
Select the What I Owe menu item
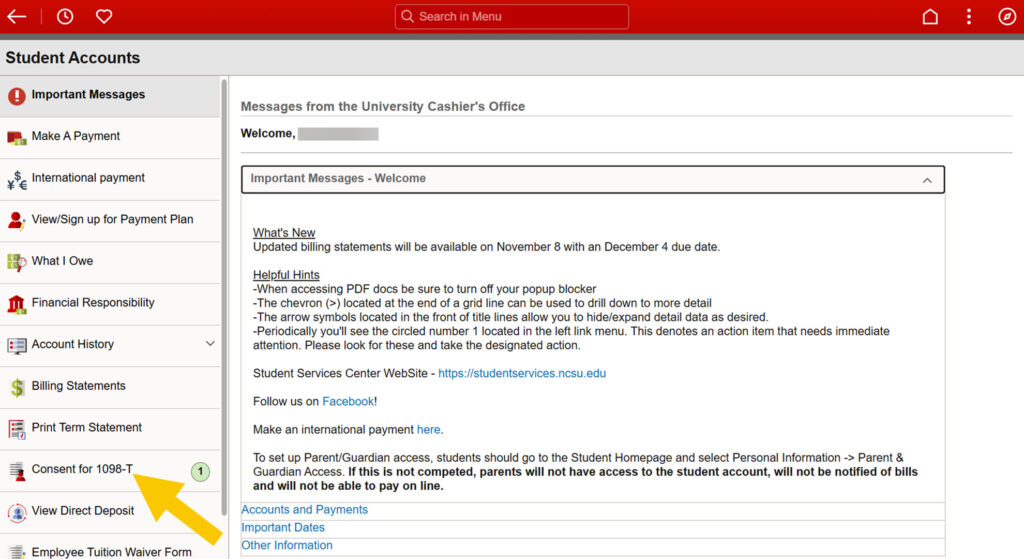point(110,262)
